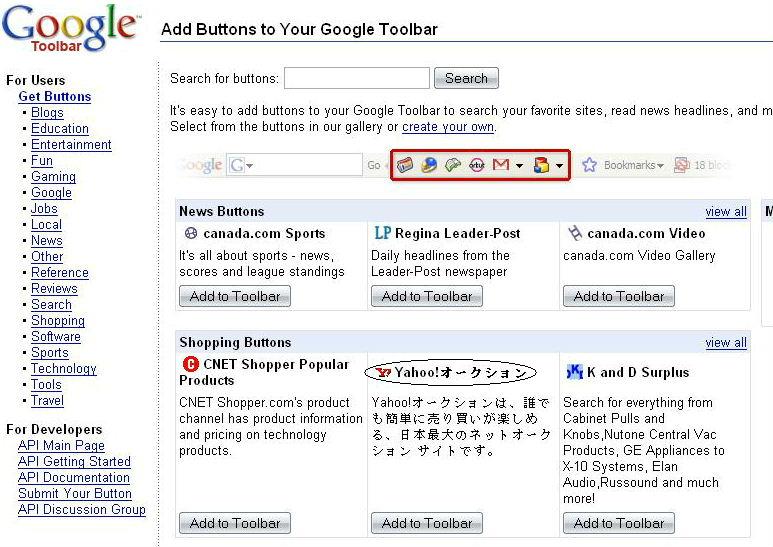
Task: Open the Education category
Action: click(60, 129)
